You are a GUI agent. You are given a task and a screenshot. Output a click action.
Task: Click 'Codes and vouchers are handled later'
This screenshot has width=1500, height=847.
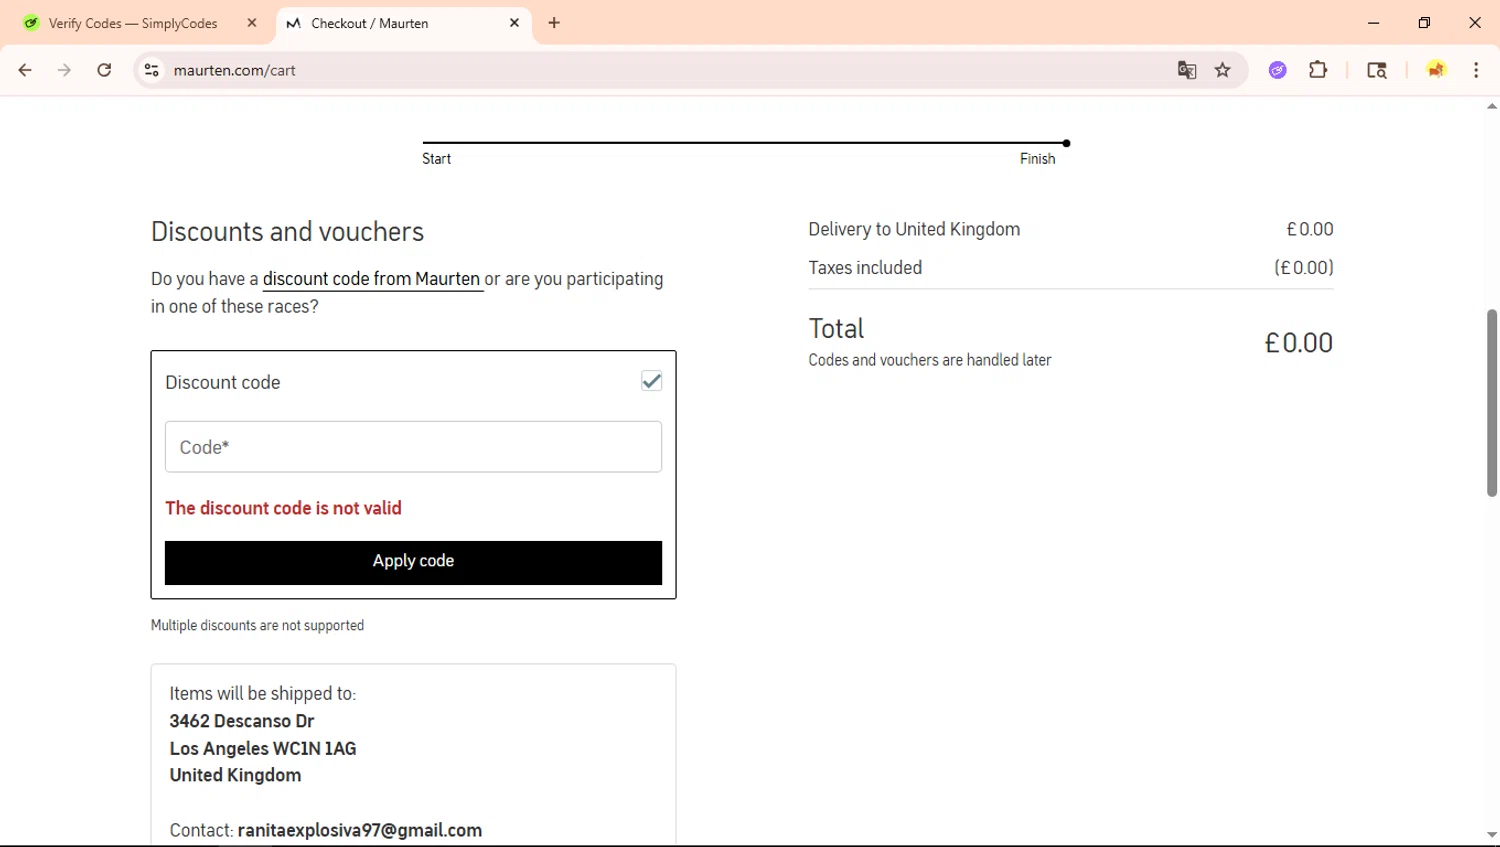tap(930, 360)
